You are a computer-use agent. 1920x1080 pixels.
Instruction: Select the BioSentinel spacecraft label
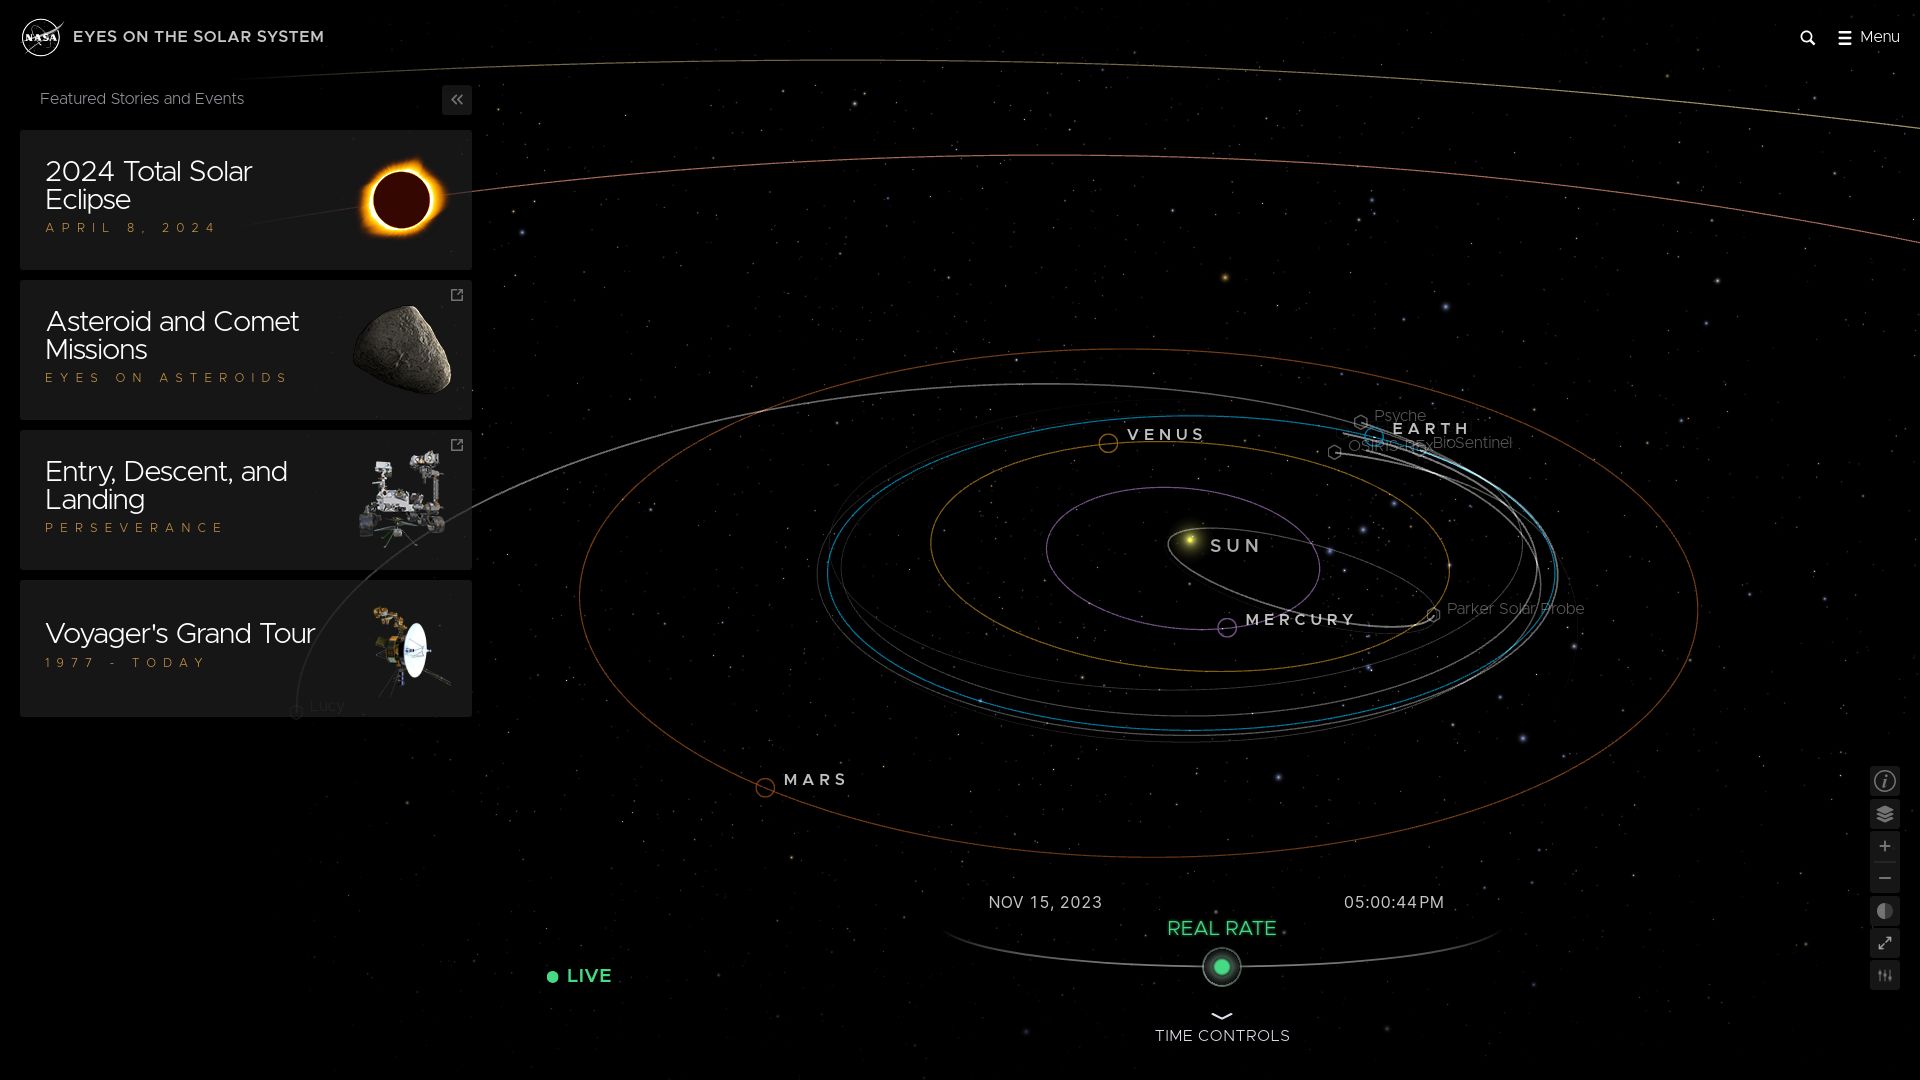[1472, 443]
